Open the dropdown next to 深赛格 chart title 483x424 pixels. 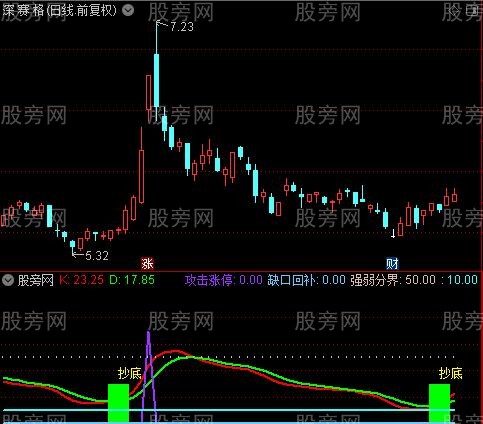[128, 10]
